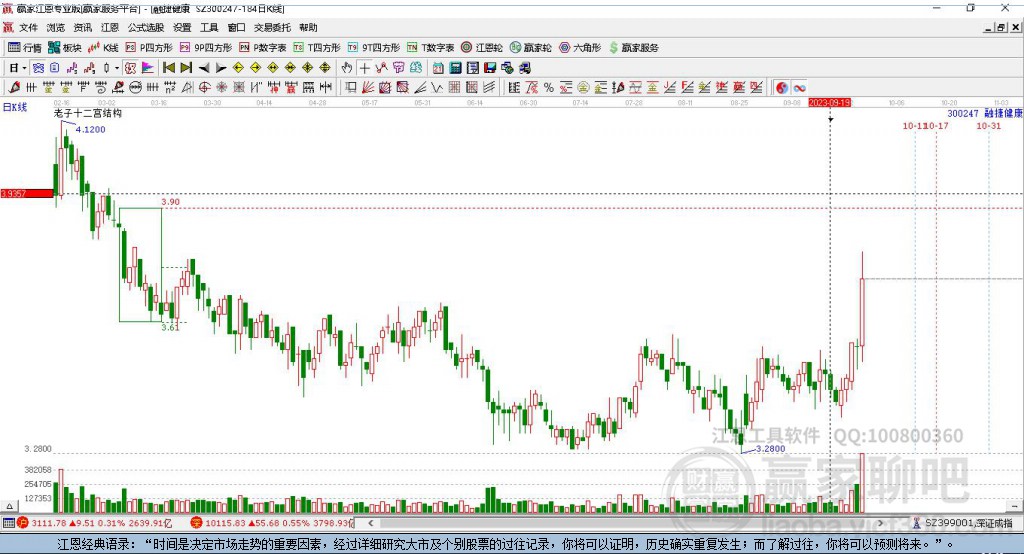
Task: Open the 设置 menu
Action: tap(182, 27)
